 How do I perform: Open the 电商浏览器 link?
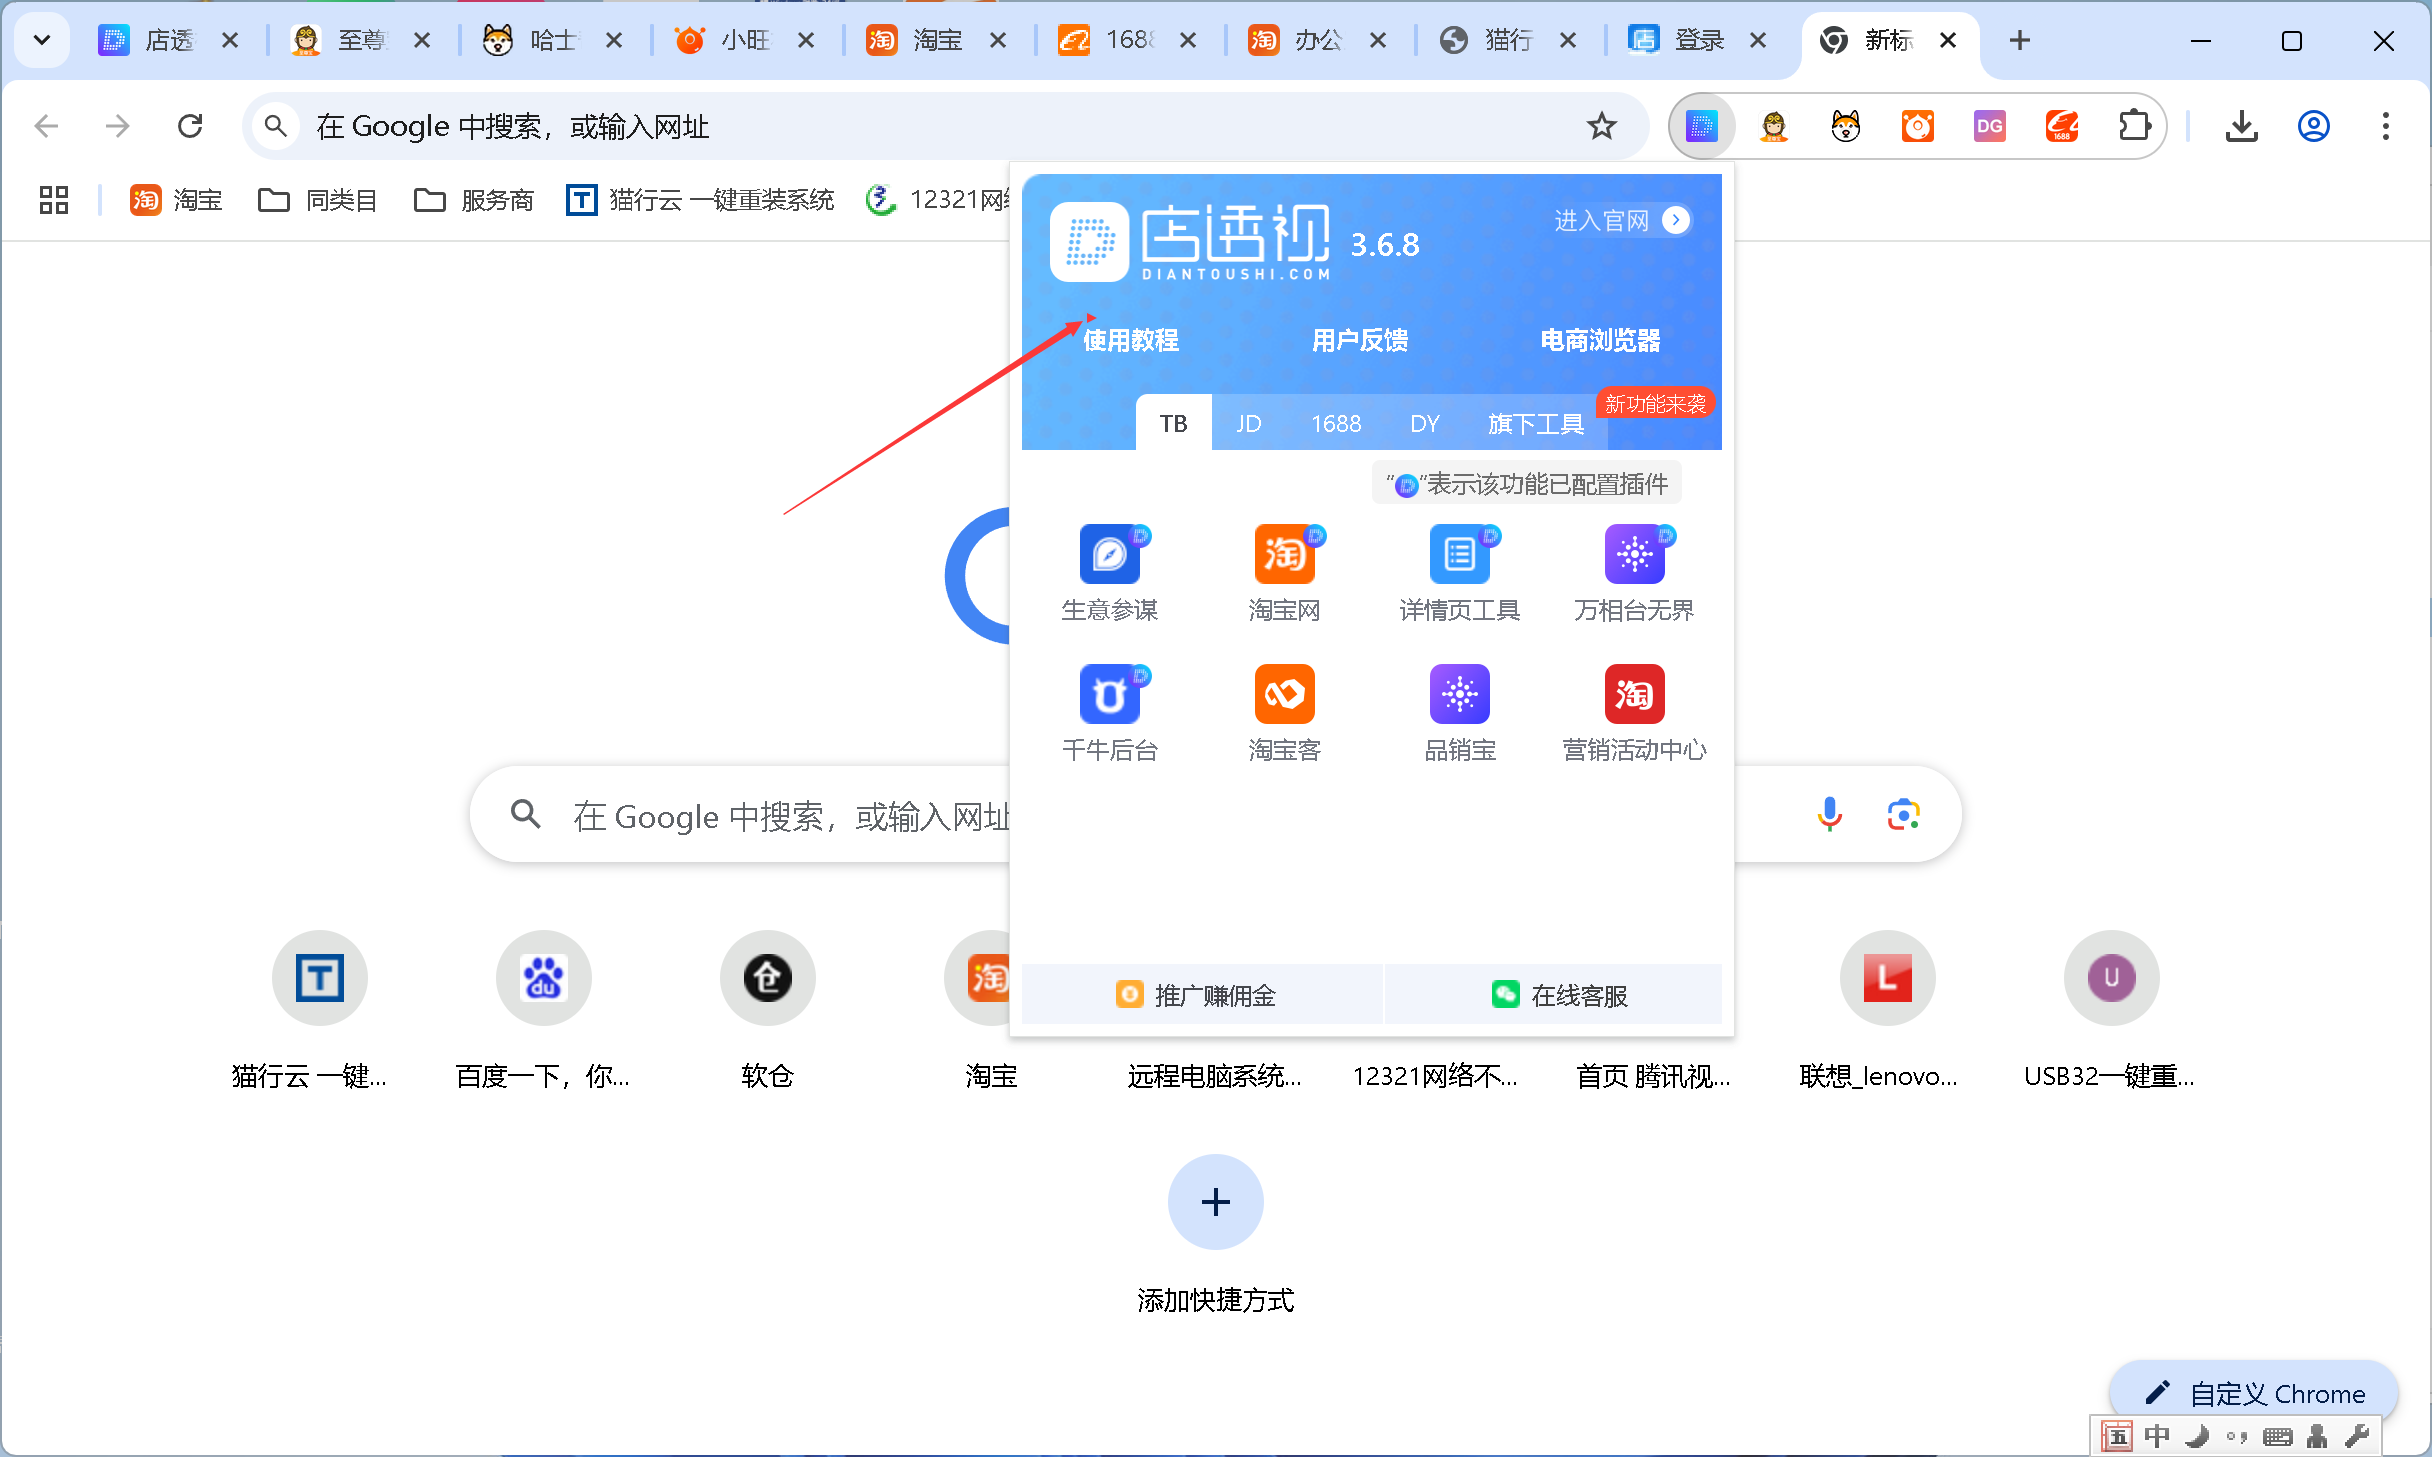point(1600,340)
